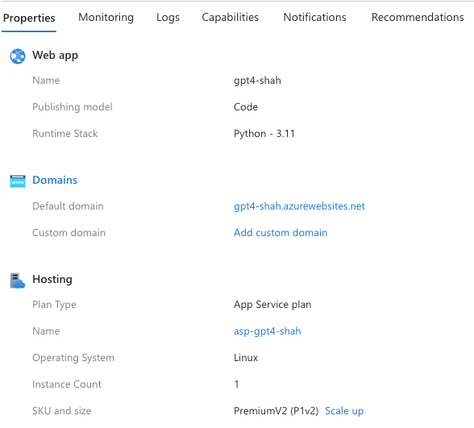This screenshot has height=428, width=474.
Task: Select the Linux operating system value
Action: pyautogui.click(x=246, y=358)
